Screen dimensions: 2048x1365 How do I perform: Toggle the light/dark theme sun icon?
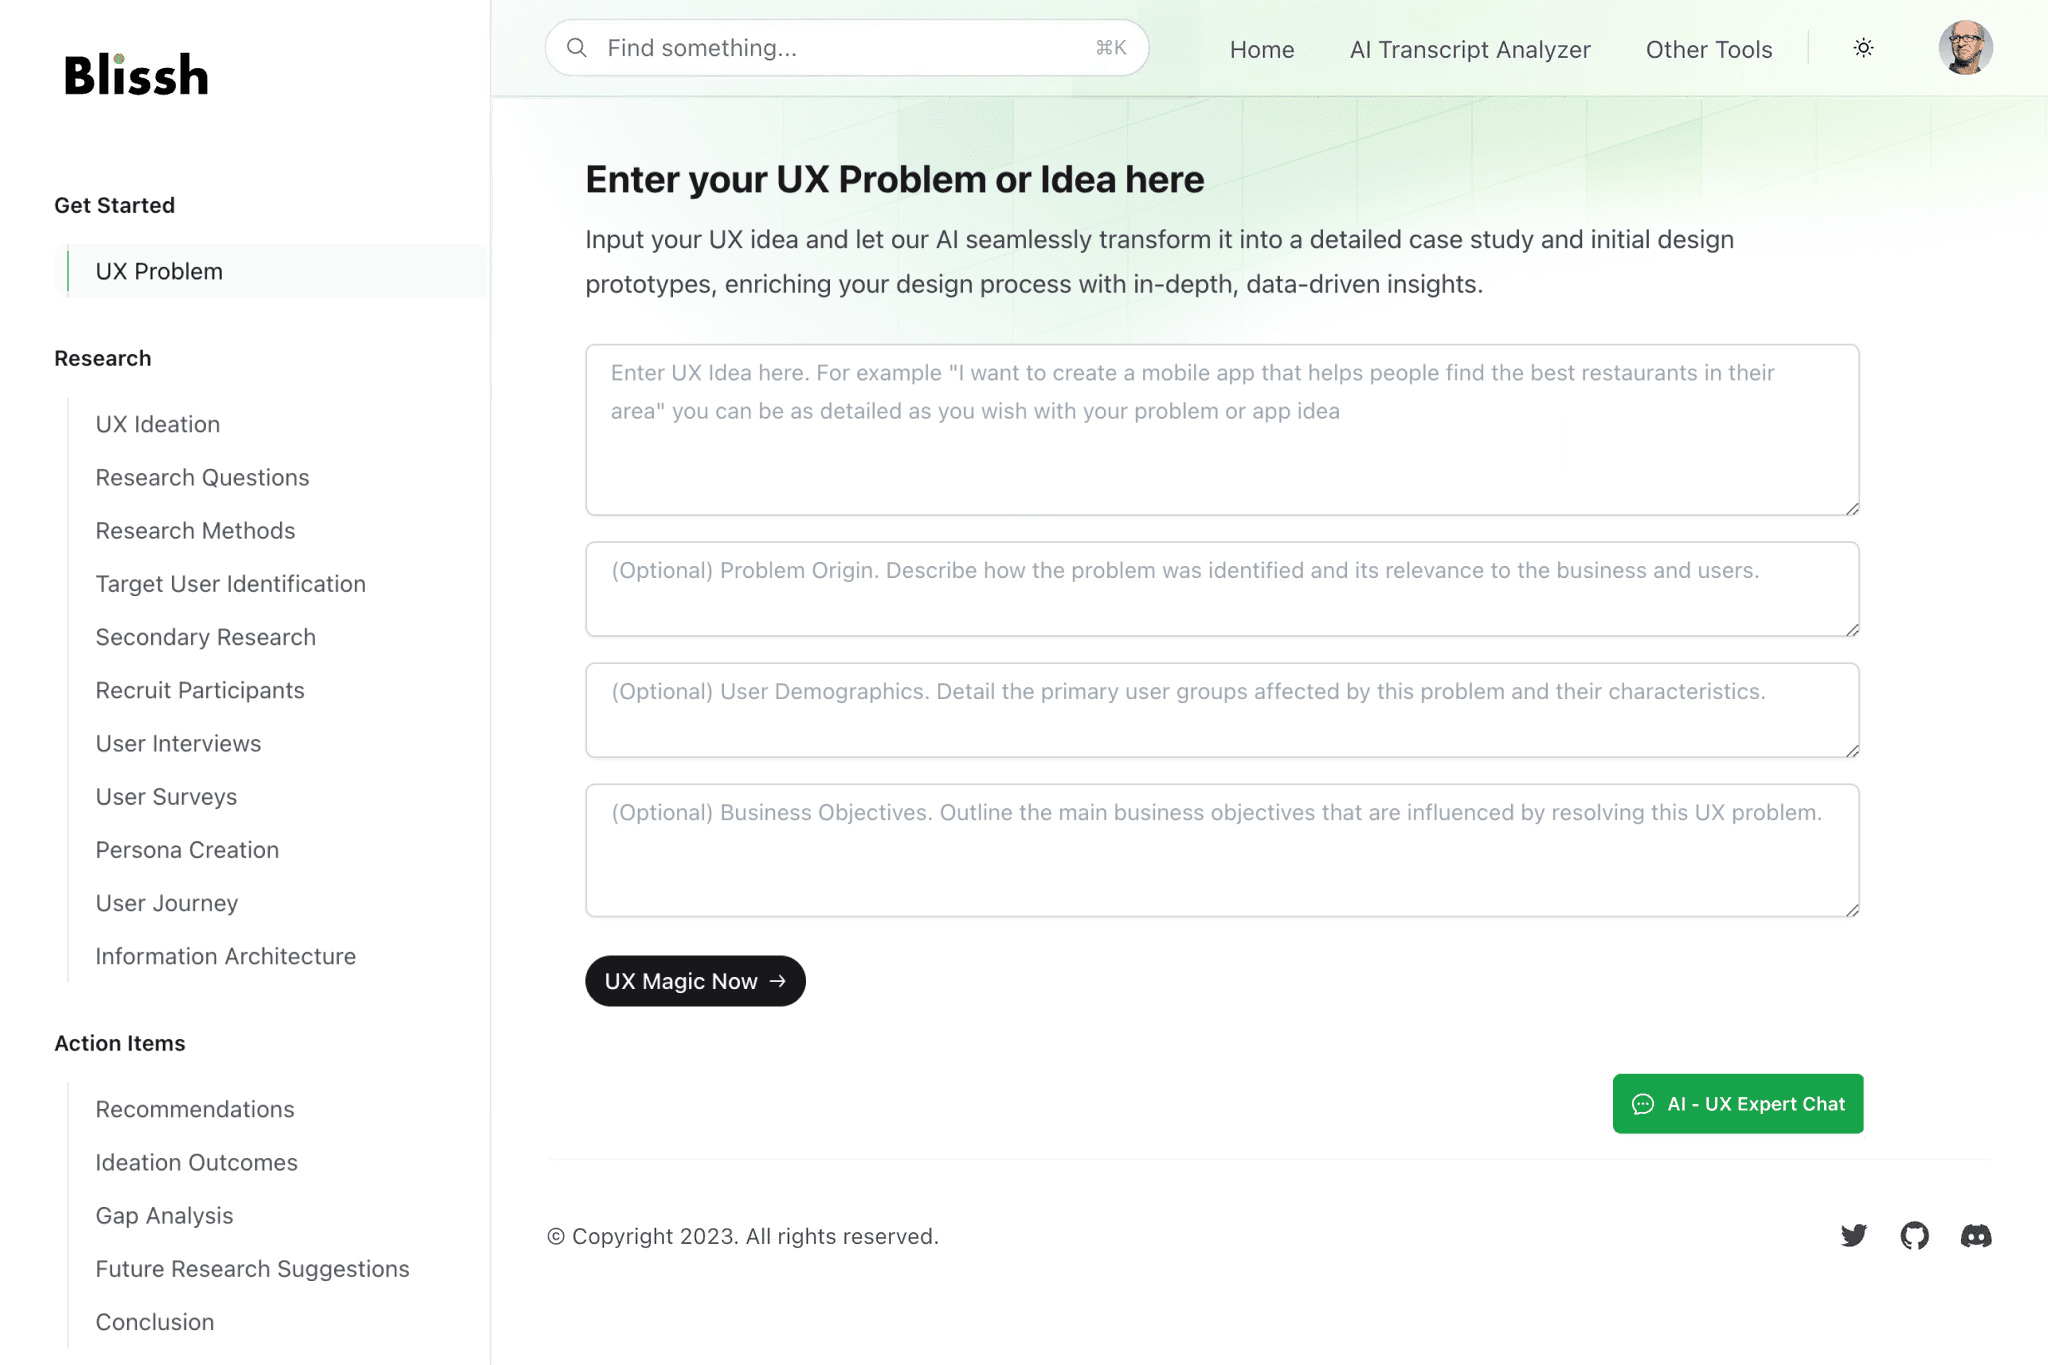coord(1863,48)
